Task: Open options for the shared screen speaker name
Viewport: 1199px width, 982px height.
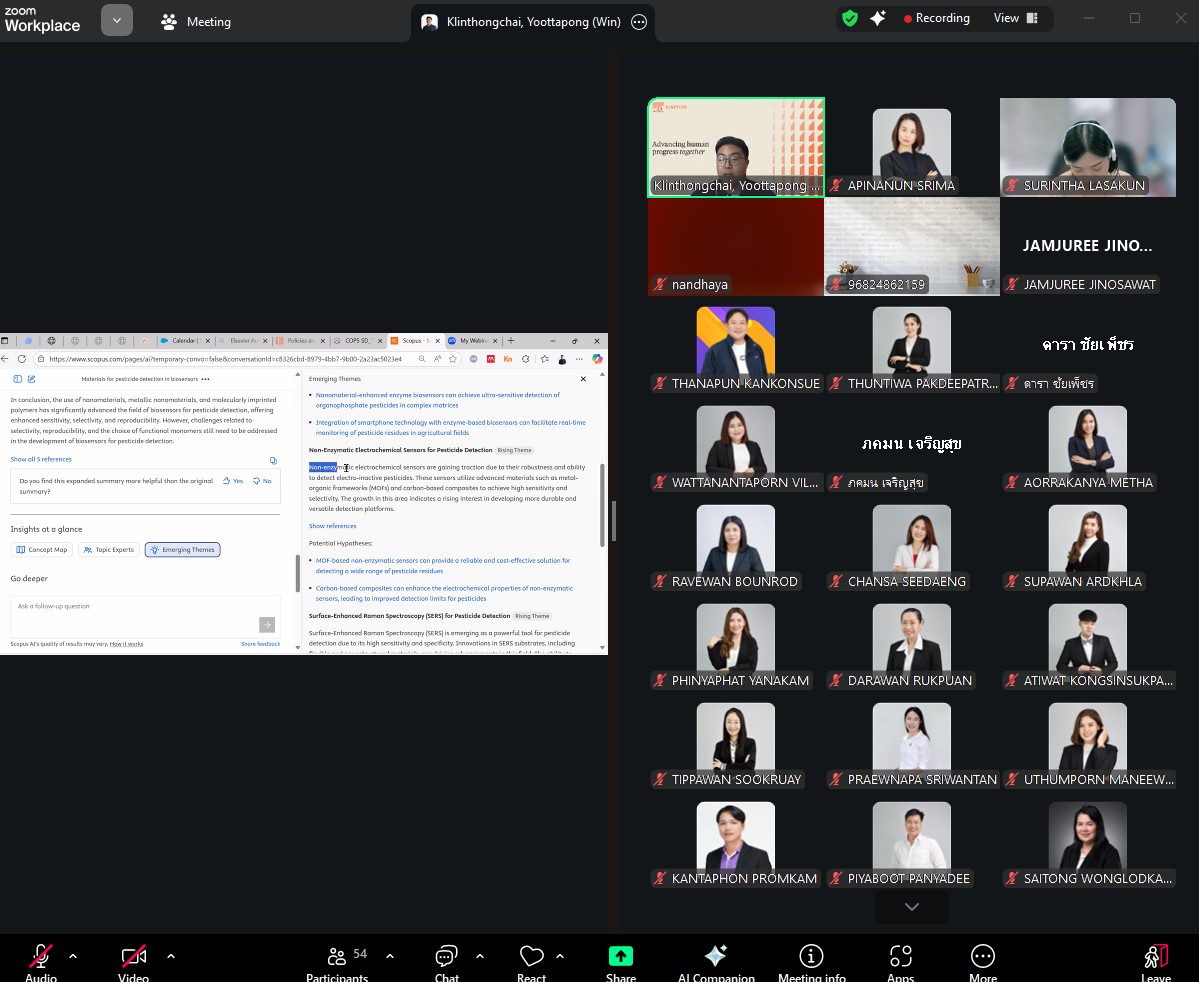Action: (639, 22)
